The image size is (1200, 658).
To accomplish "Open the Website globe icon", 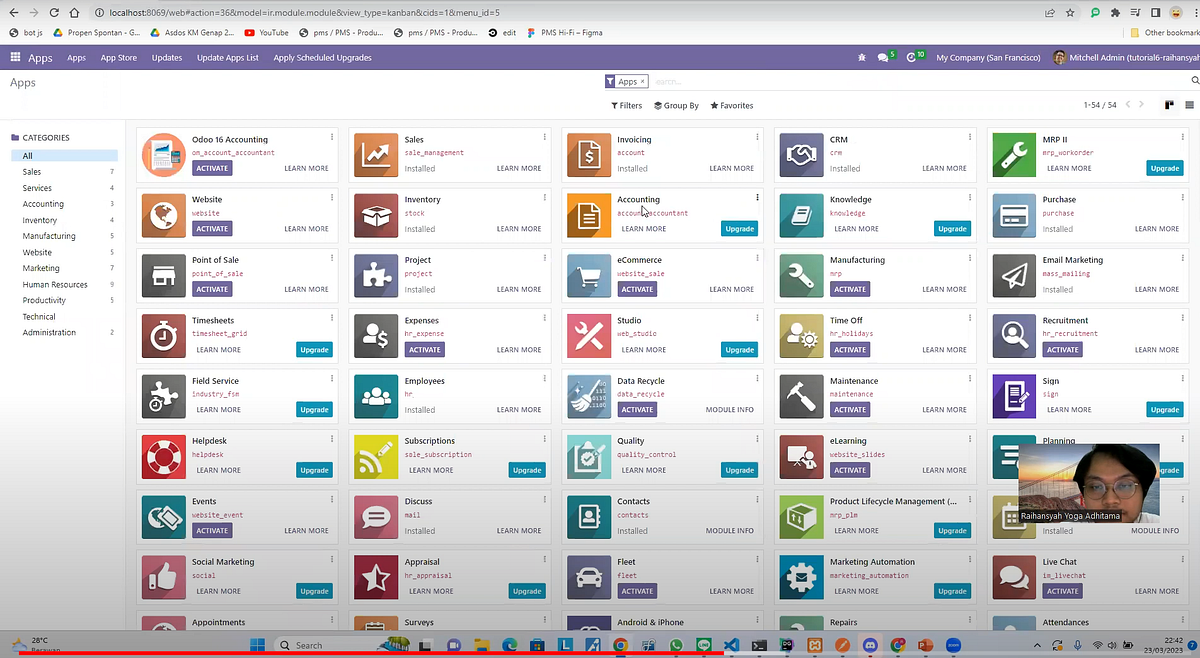I will pos(163,215).
